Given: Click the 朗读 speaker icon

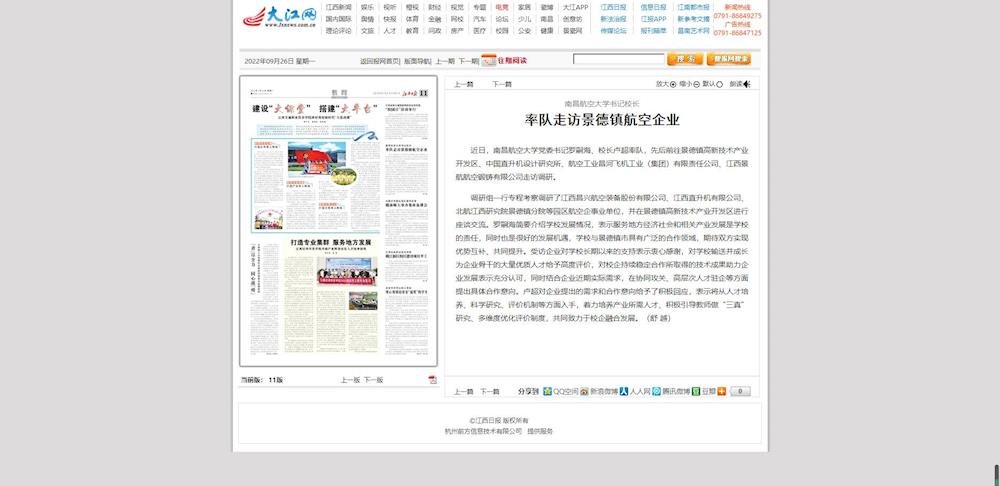Looking at the screenshot, I should [746, 84].
